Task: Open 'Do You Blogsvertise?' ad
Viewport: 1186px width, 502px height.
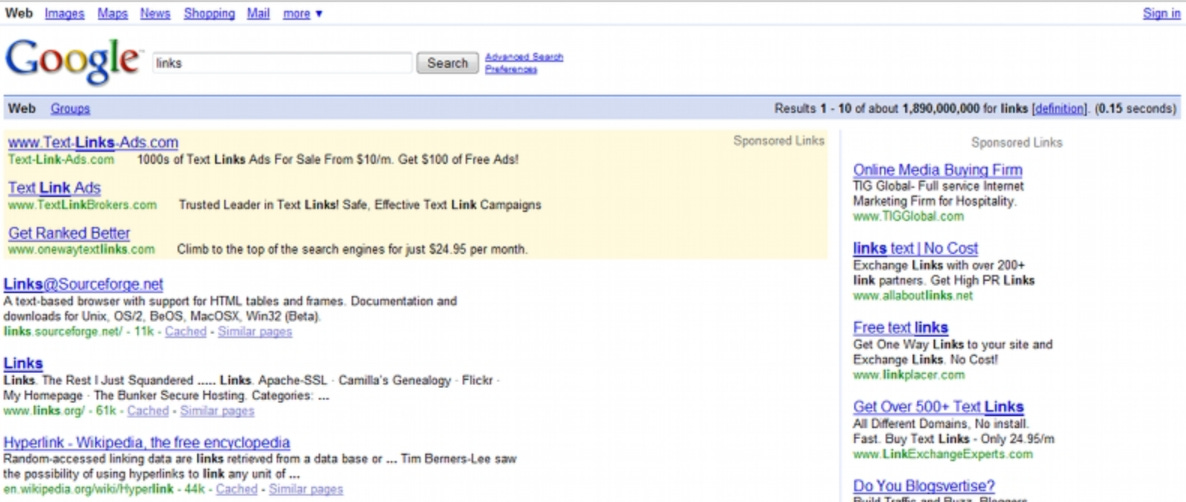Action: coord(924,485)
